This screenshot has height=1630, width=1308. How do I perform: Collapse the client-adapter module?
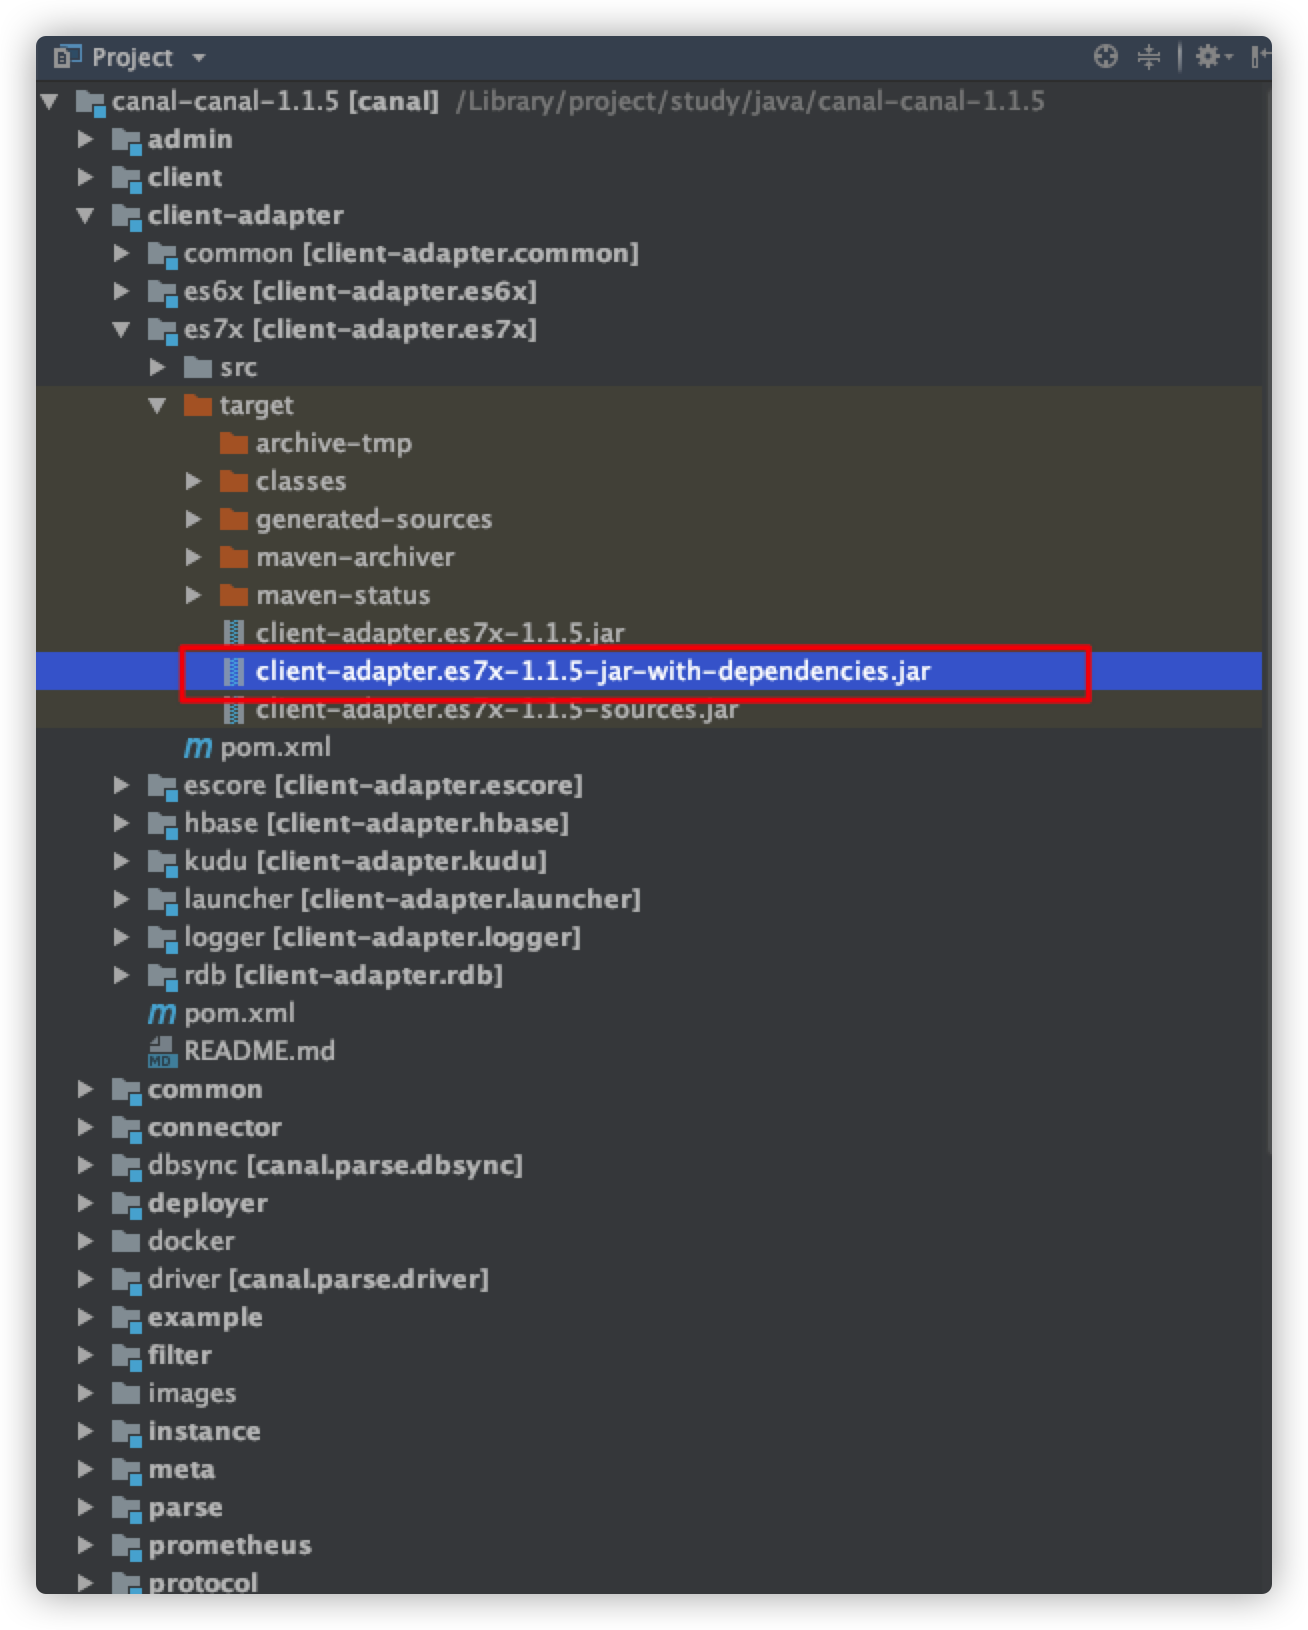(85, 215)
